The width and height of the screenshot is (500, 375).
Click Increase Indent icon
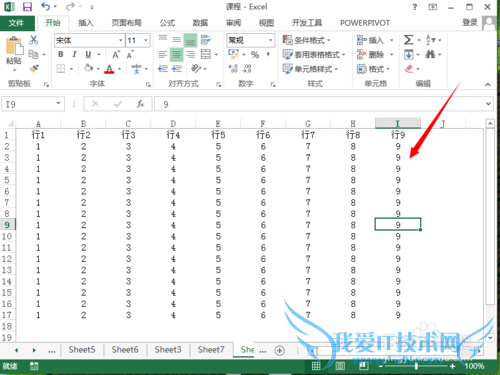[177, 69]
